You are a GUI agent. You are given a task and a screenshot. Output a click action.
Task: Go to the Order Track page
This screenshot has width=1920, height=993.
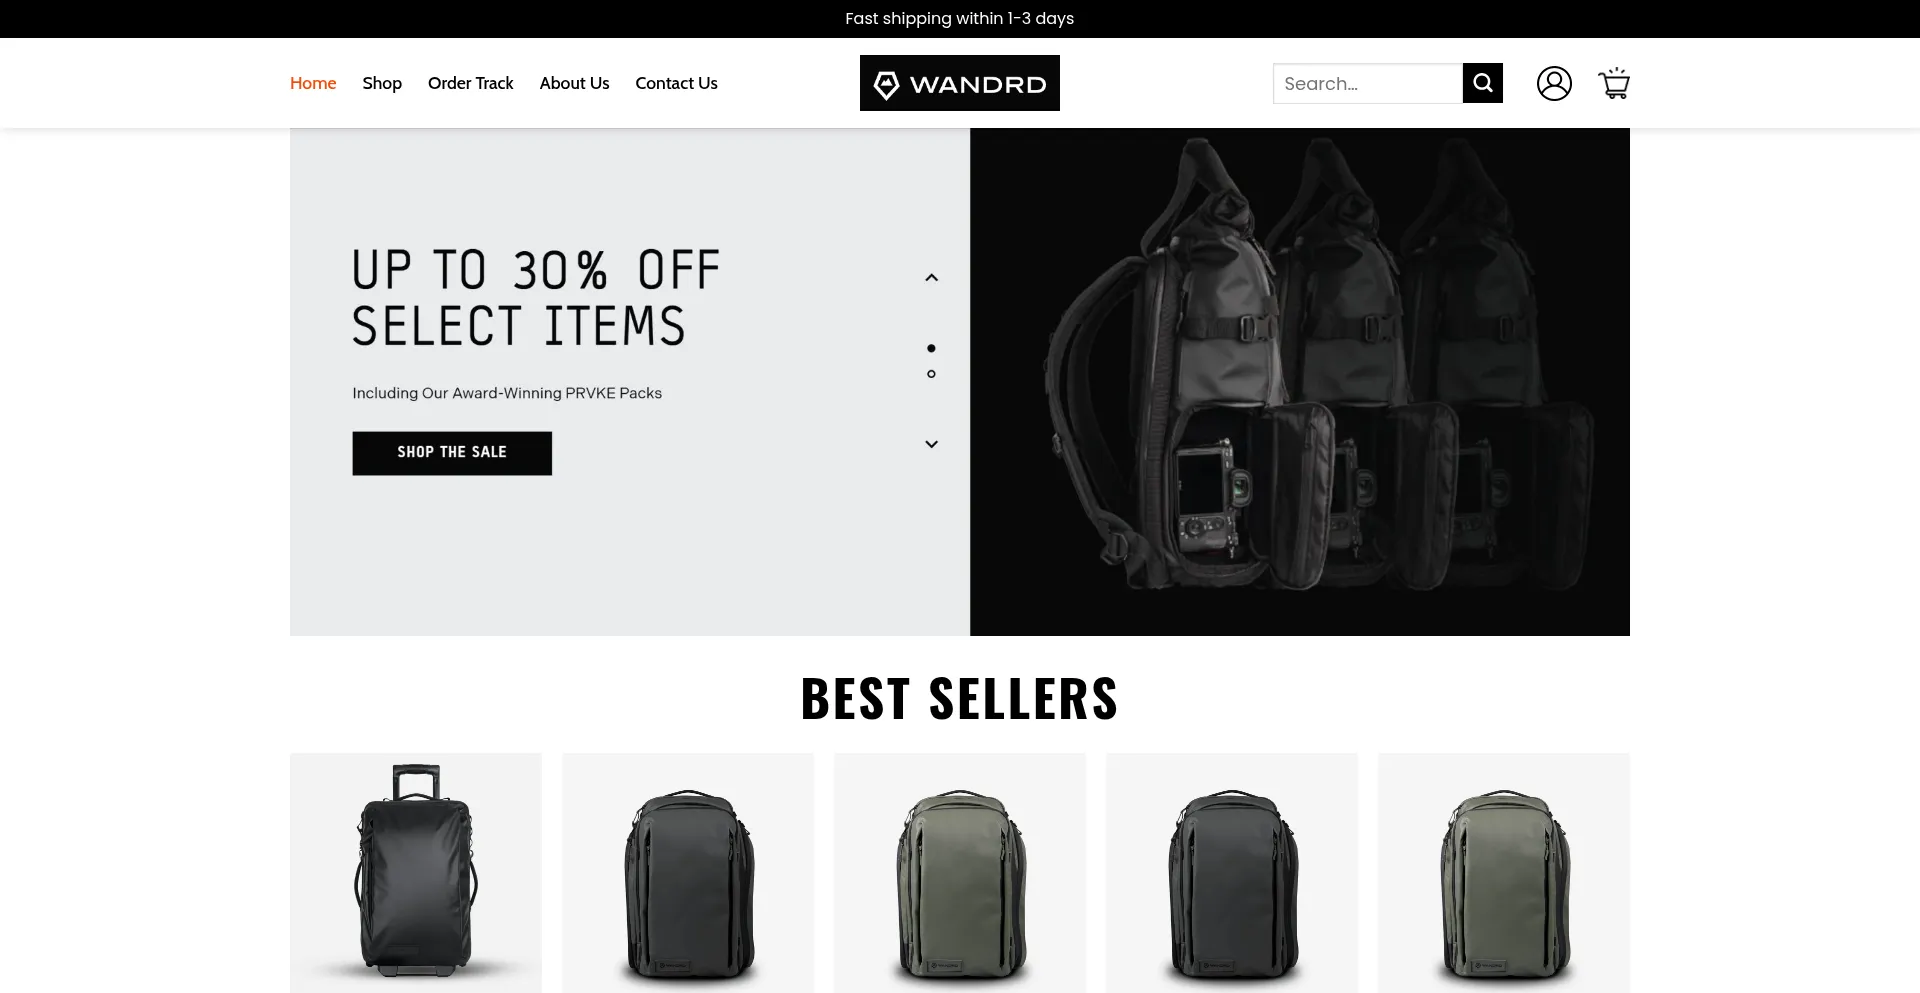[470, 83]
